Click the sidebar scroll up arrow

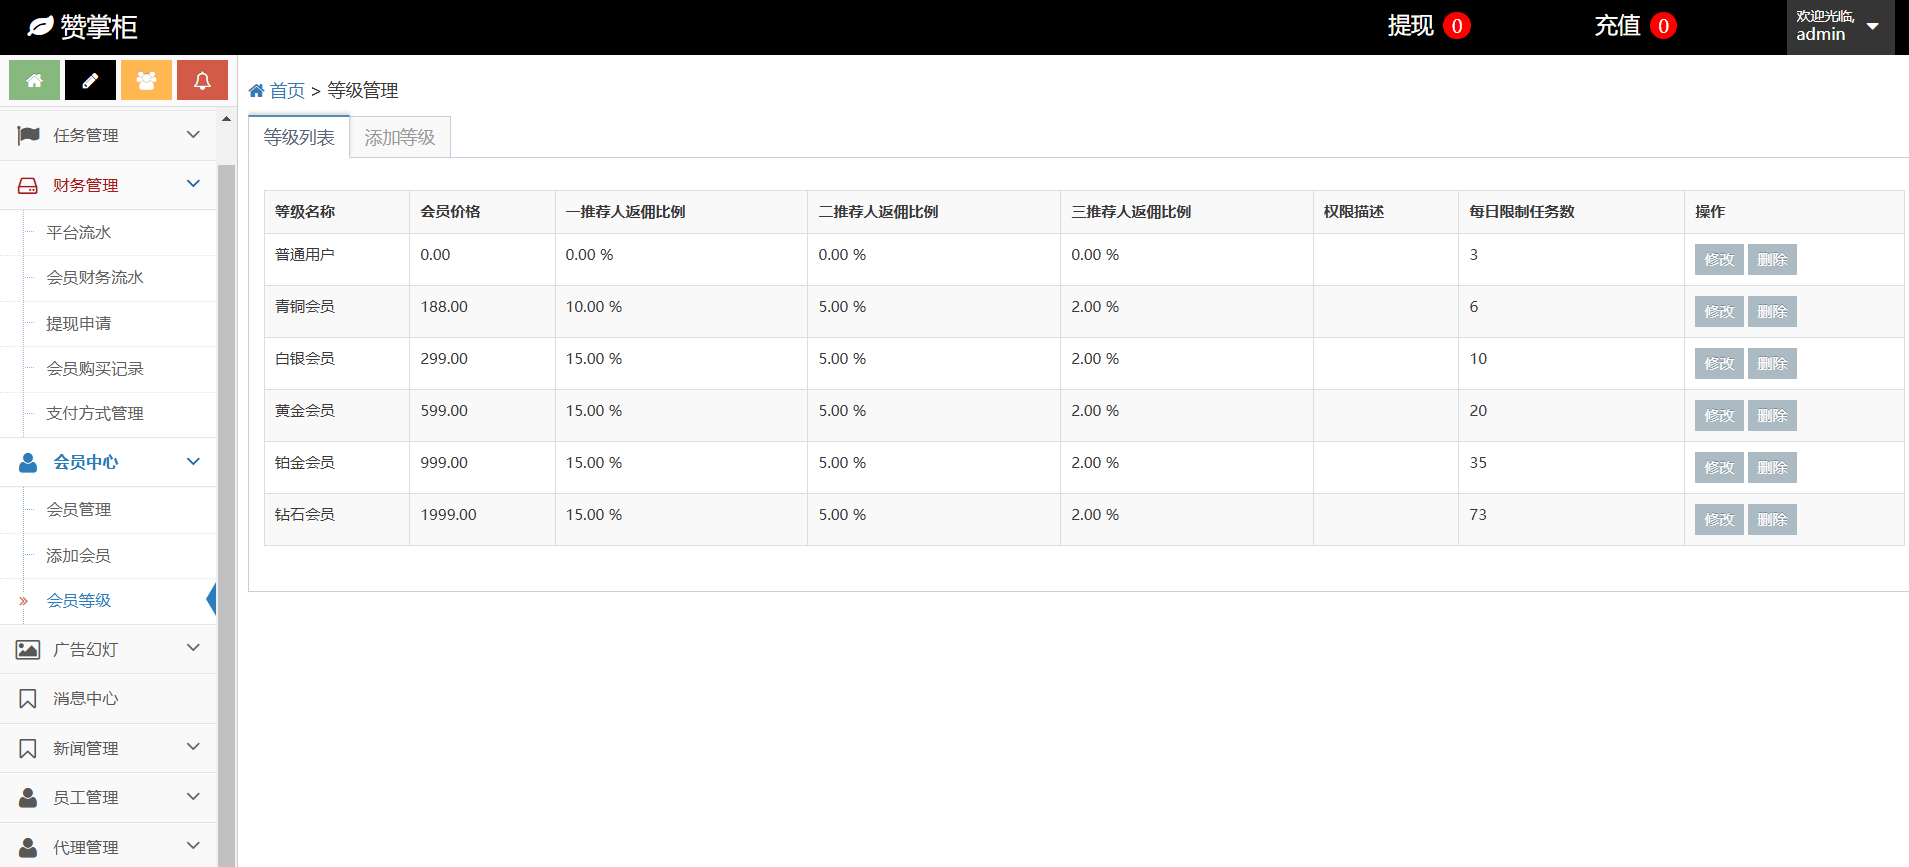[227, 119]
